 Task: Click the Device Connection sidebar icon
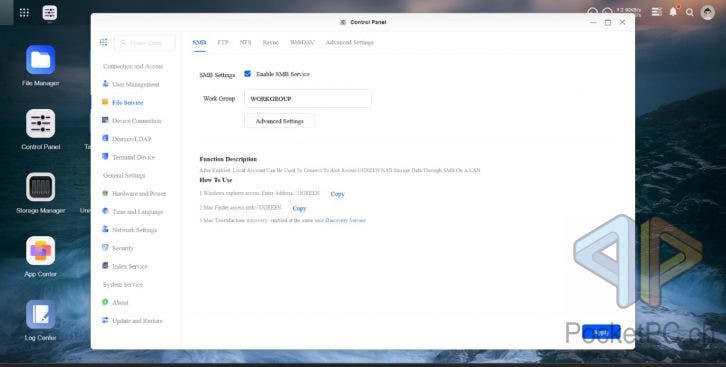tap(105, 120)
